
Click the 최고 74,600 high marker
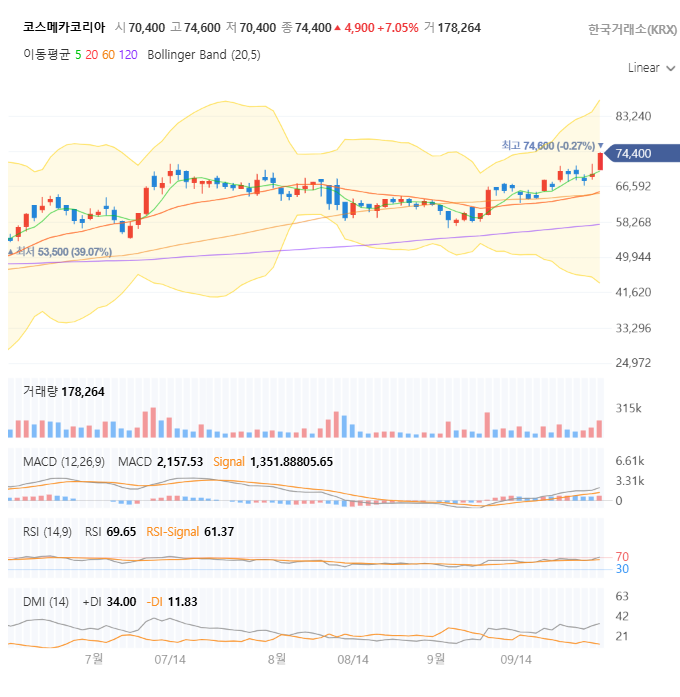tap(549, 146)
